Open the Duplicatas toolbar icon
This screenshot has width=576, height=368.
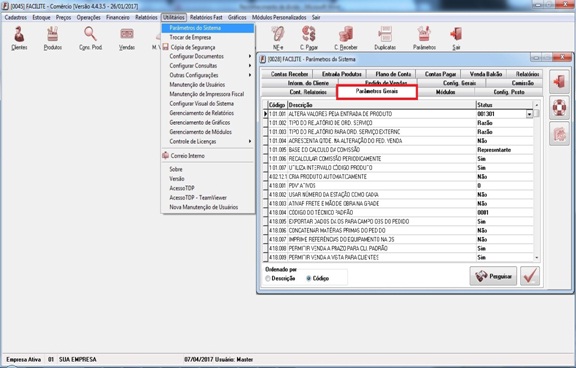tap(385, 38)
